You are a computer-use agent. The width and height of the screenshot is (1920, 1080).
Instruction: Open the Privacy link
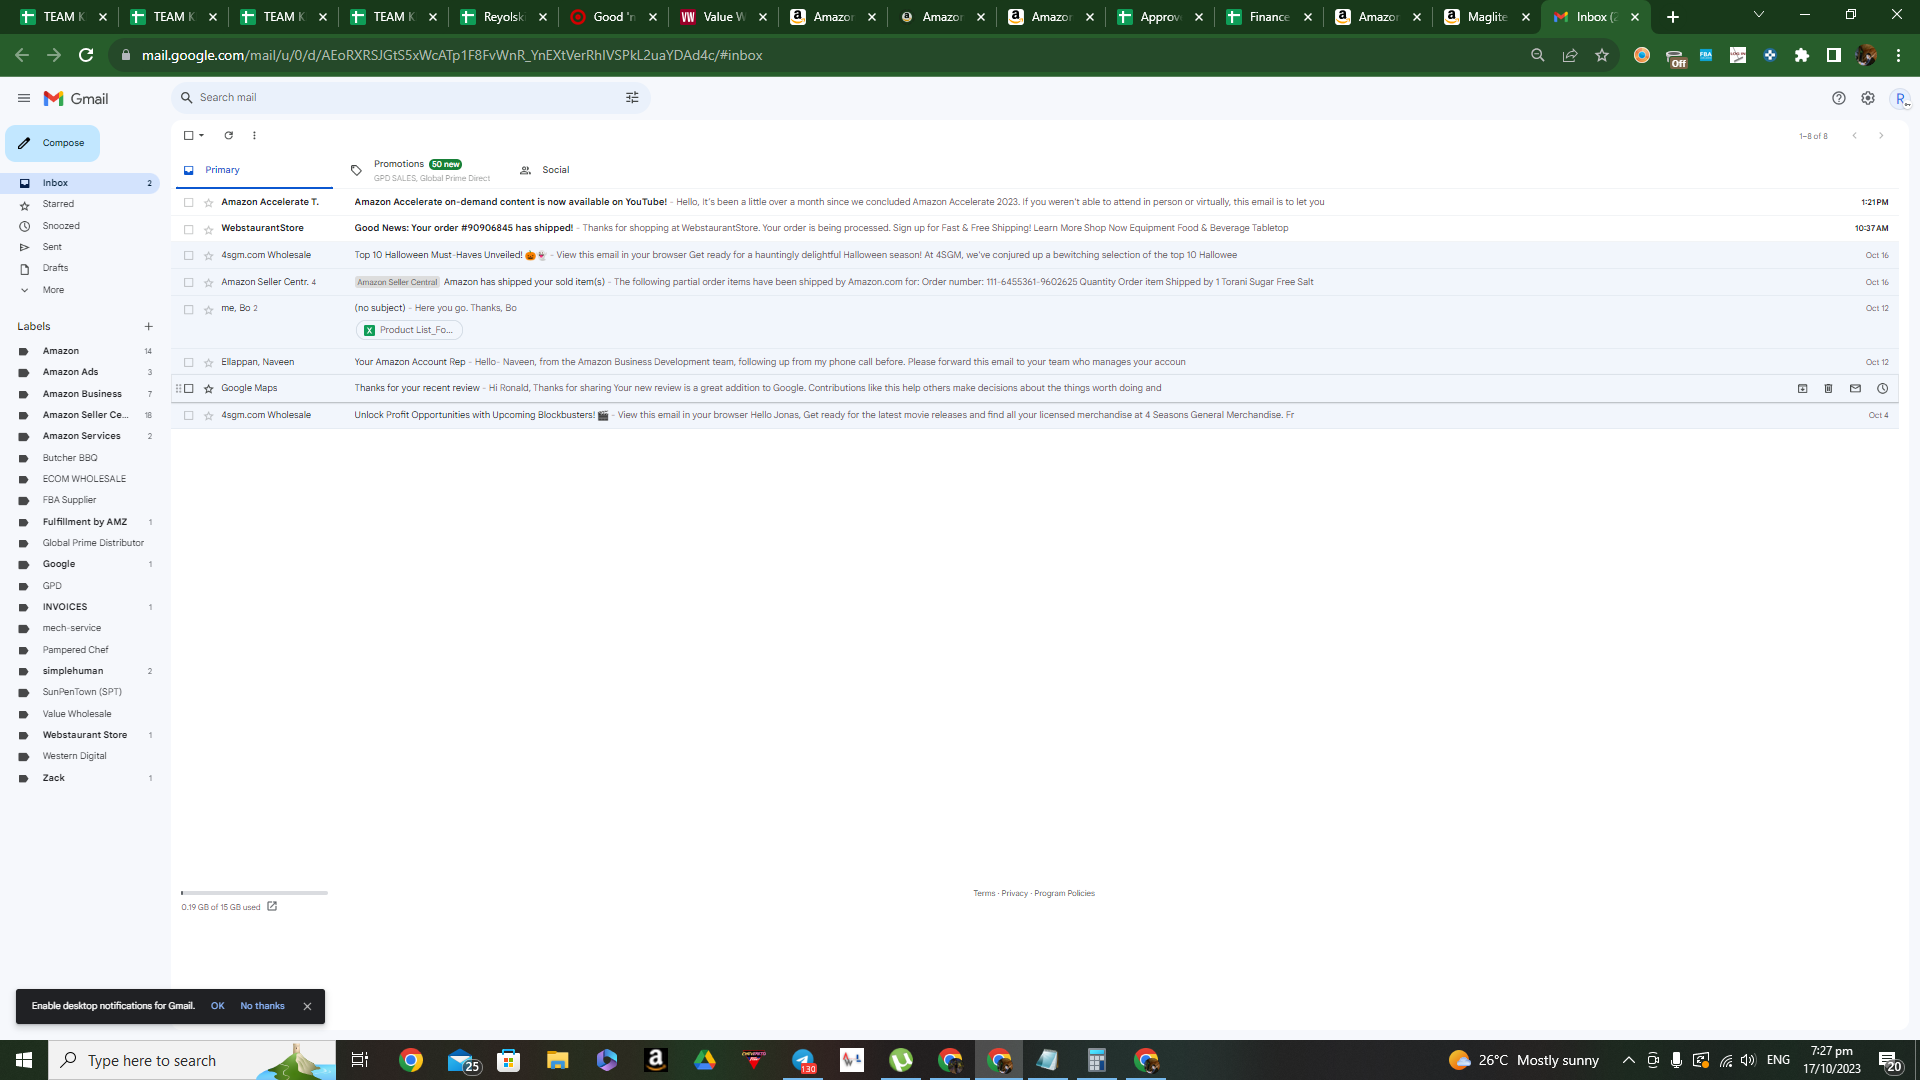click(x=1014, y=894)
